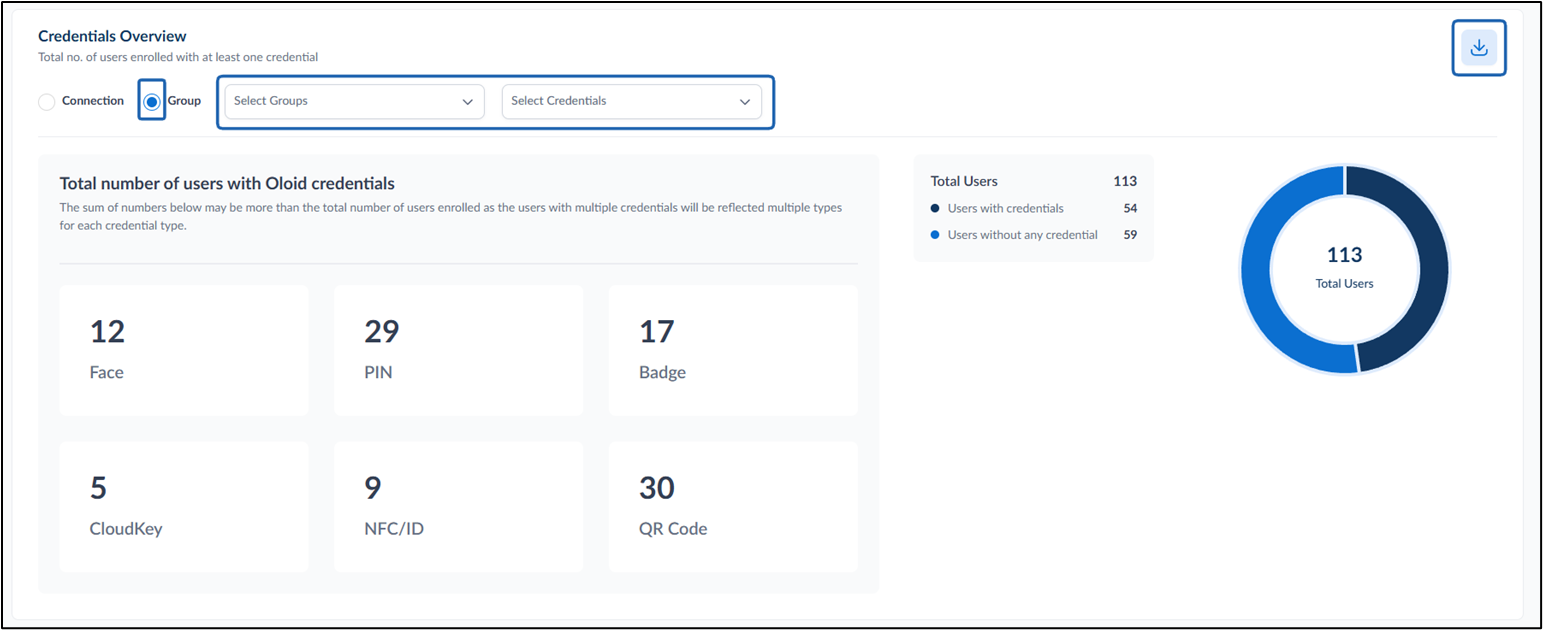Click the value 59 in legend
Viewport: 1543px width, 630px height.
pyautogui.click(x=1129, y=235)
